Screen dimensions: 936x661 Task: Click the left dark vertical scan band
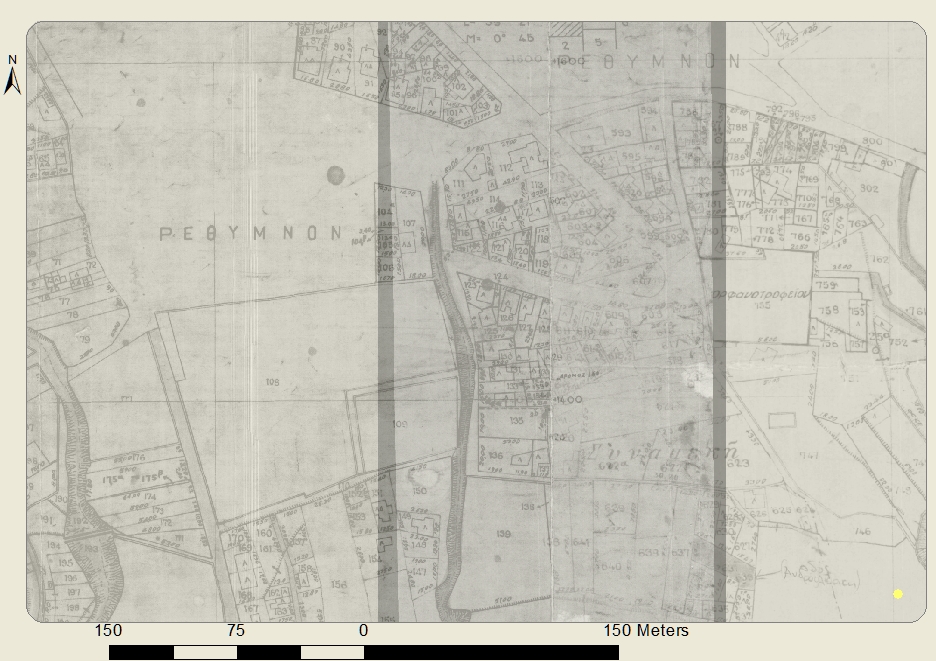(385, 320)
